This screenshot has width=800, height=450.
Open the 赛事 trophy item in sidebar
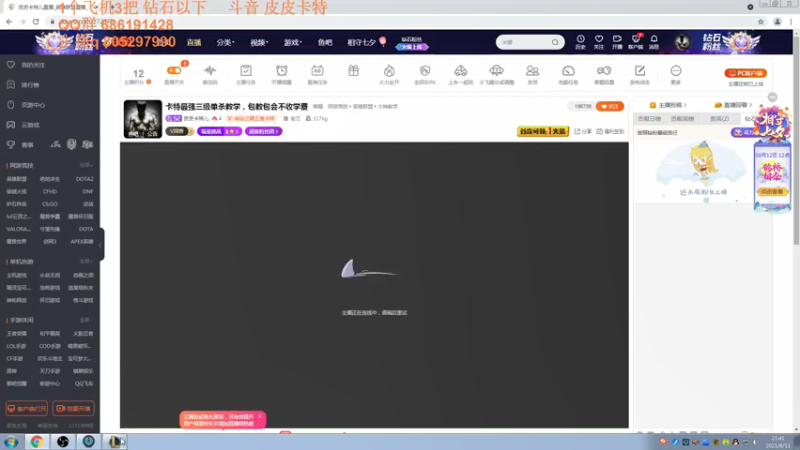coord(20,145)
